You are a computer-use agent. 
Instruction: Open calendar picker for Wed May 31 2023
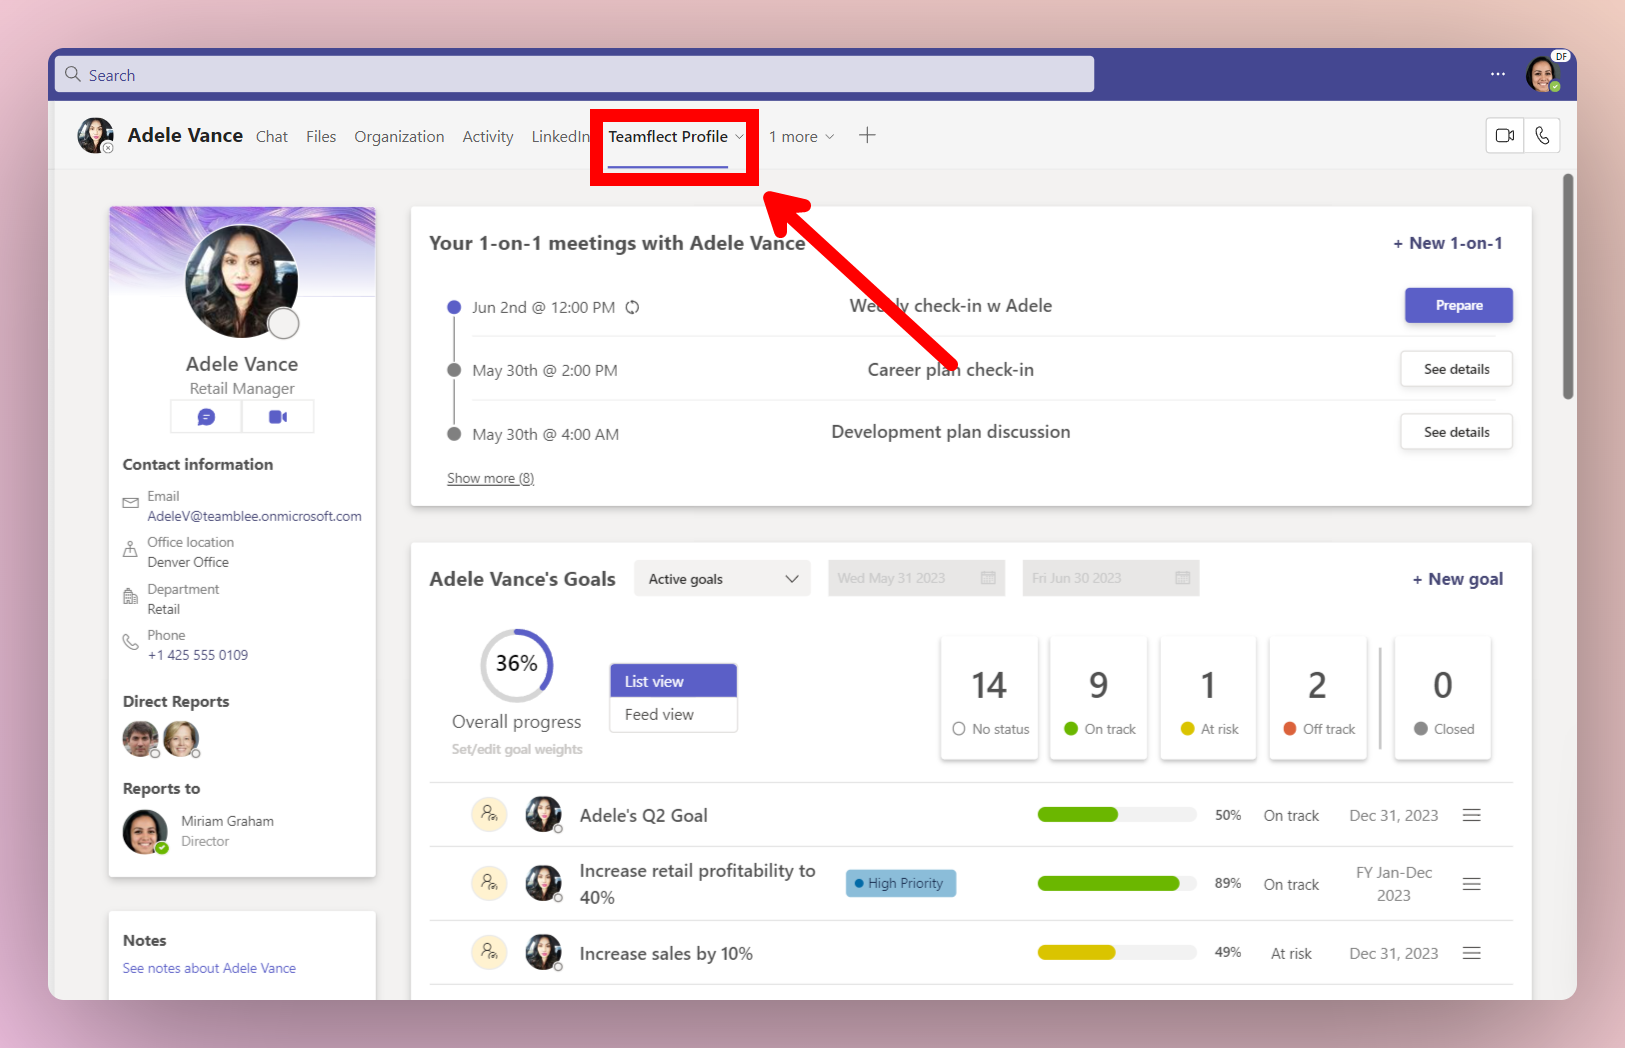pyautogui.click(x=988, y=578)
